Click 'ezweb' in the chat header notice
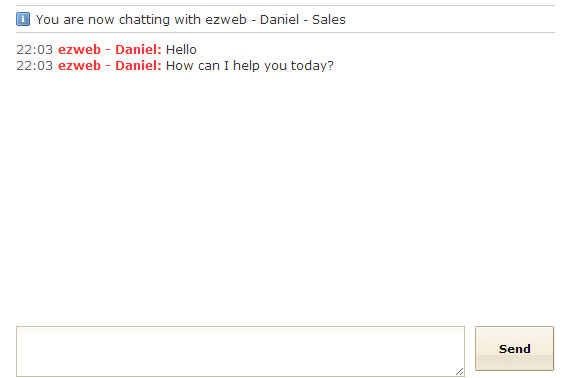 (x=226, y=19)
